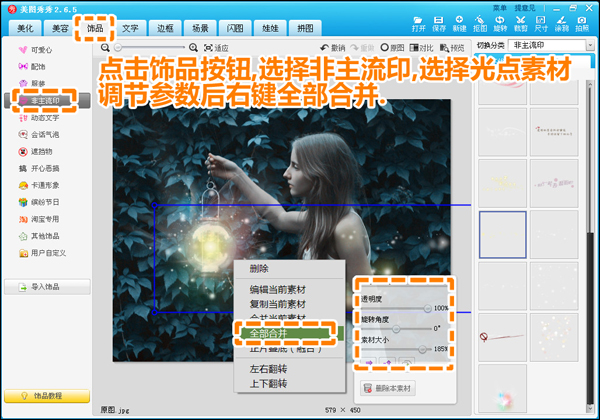Expand the 切换分类 category dropdown
The image size is (600, 420).
590,45
